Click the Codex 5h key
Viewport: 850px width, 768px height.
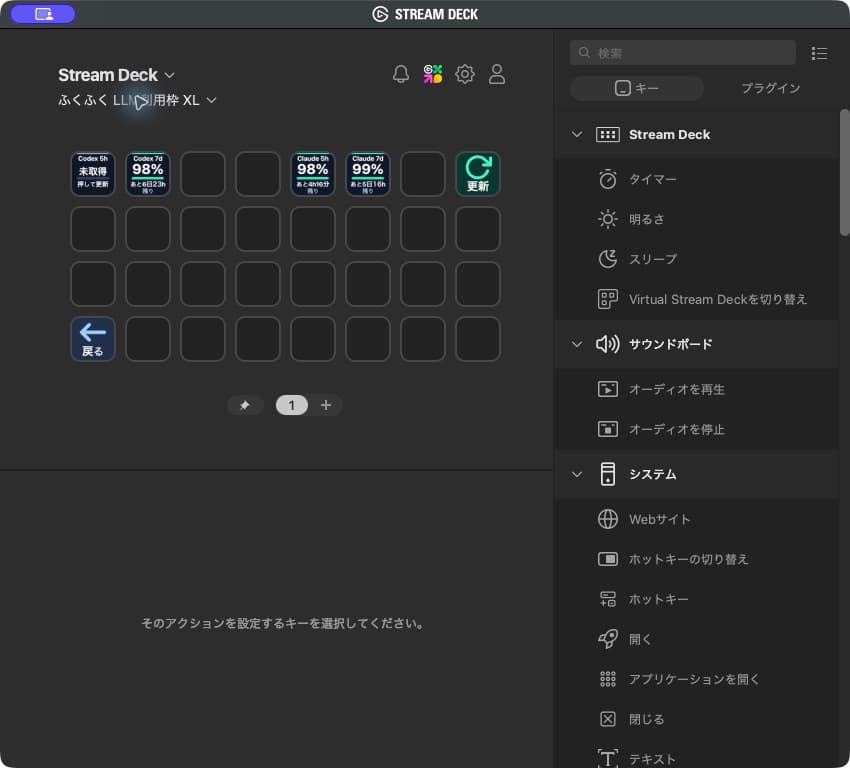click(x=93, y=174)
